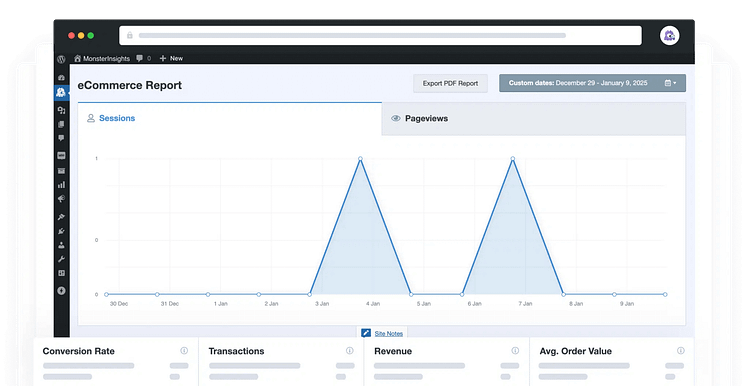Click the Sessions person icon

(x=91, y=118)
